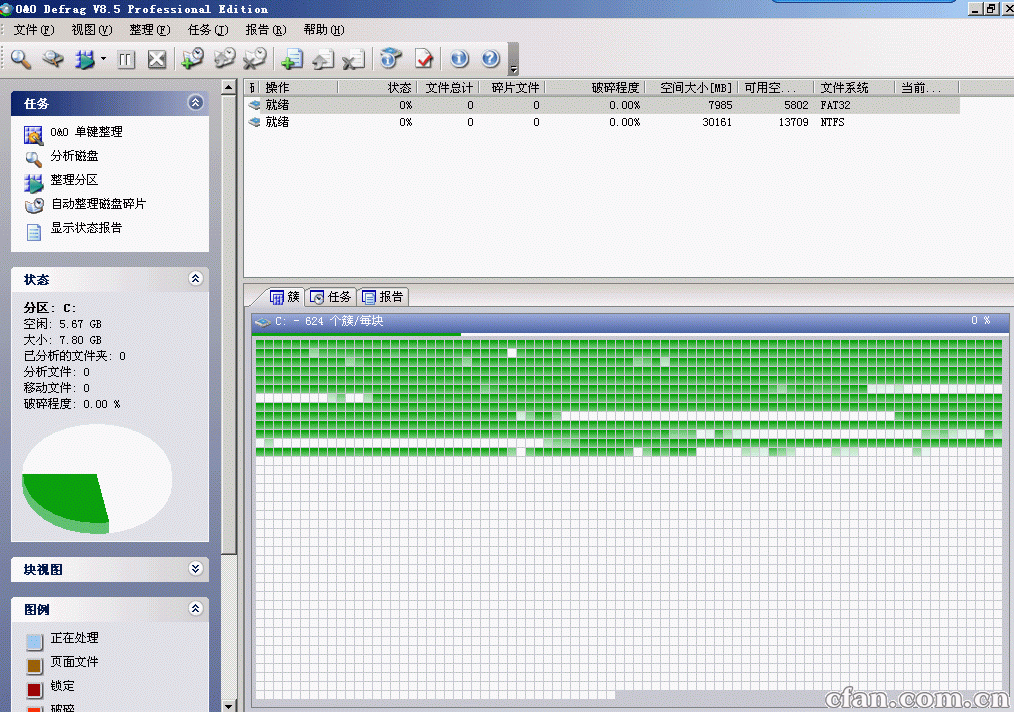Click the 正在处理 legend color swatch
This screenshot has height=712, width=1014.
(x=34, y=642)
